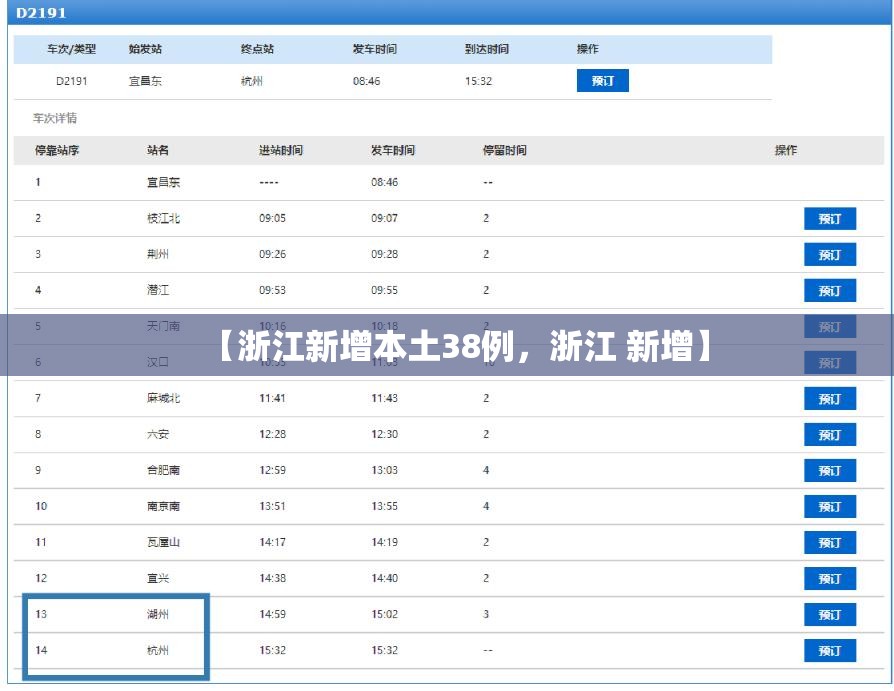
Task: Click the 车次/类型 column header
Action: [x=71, y=50]
